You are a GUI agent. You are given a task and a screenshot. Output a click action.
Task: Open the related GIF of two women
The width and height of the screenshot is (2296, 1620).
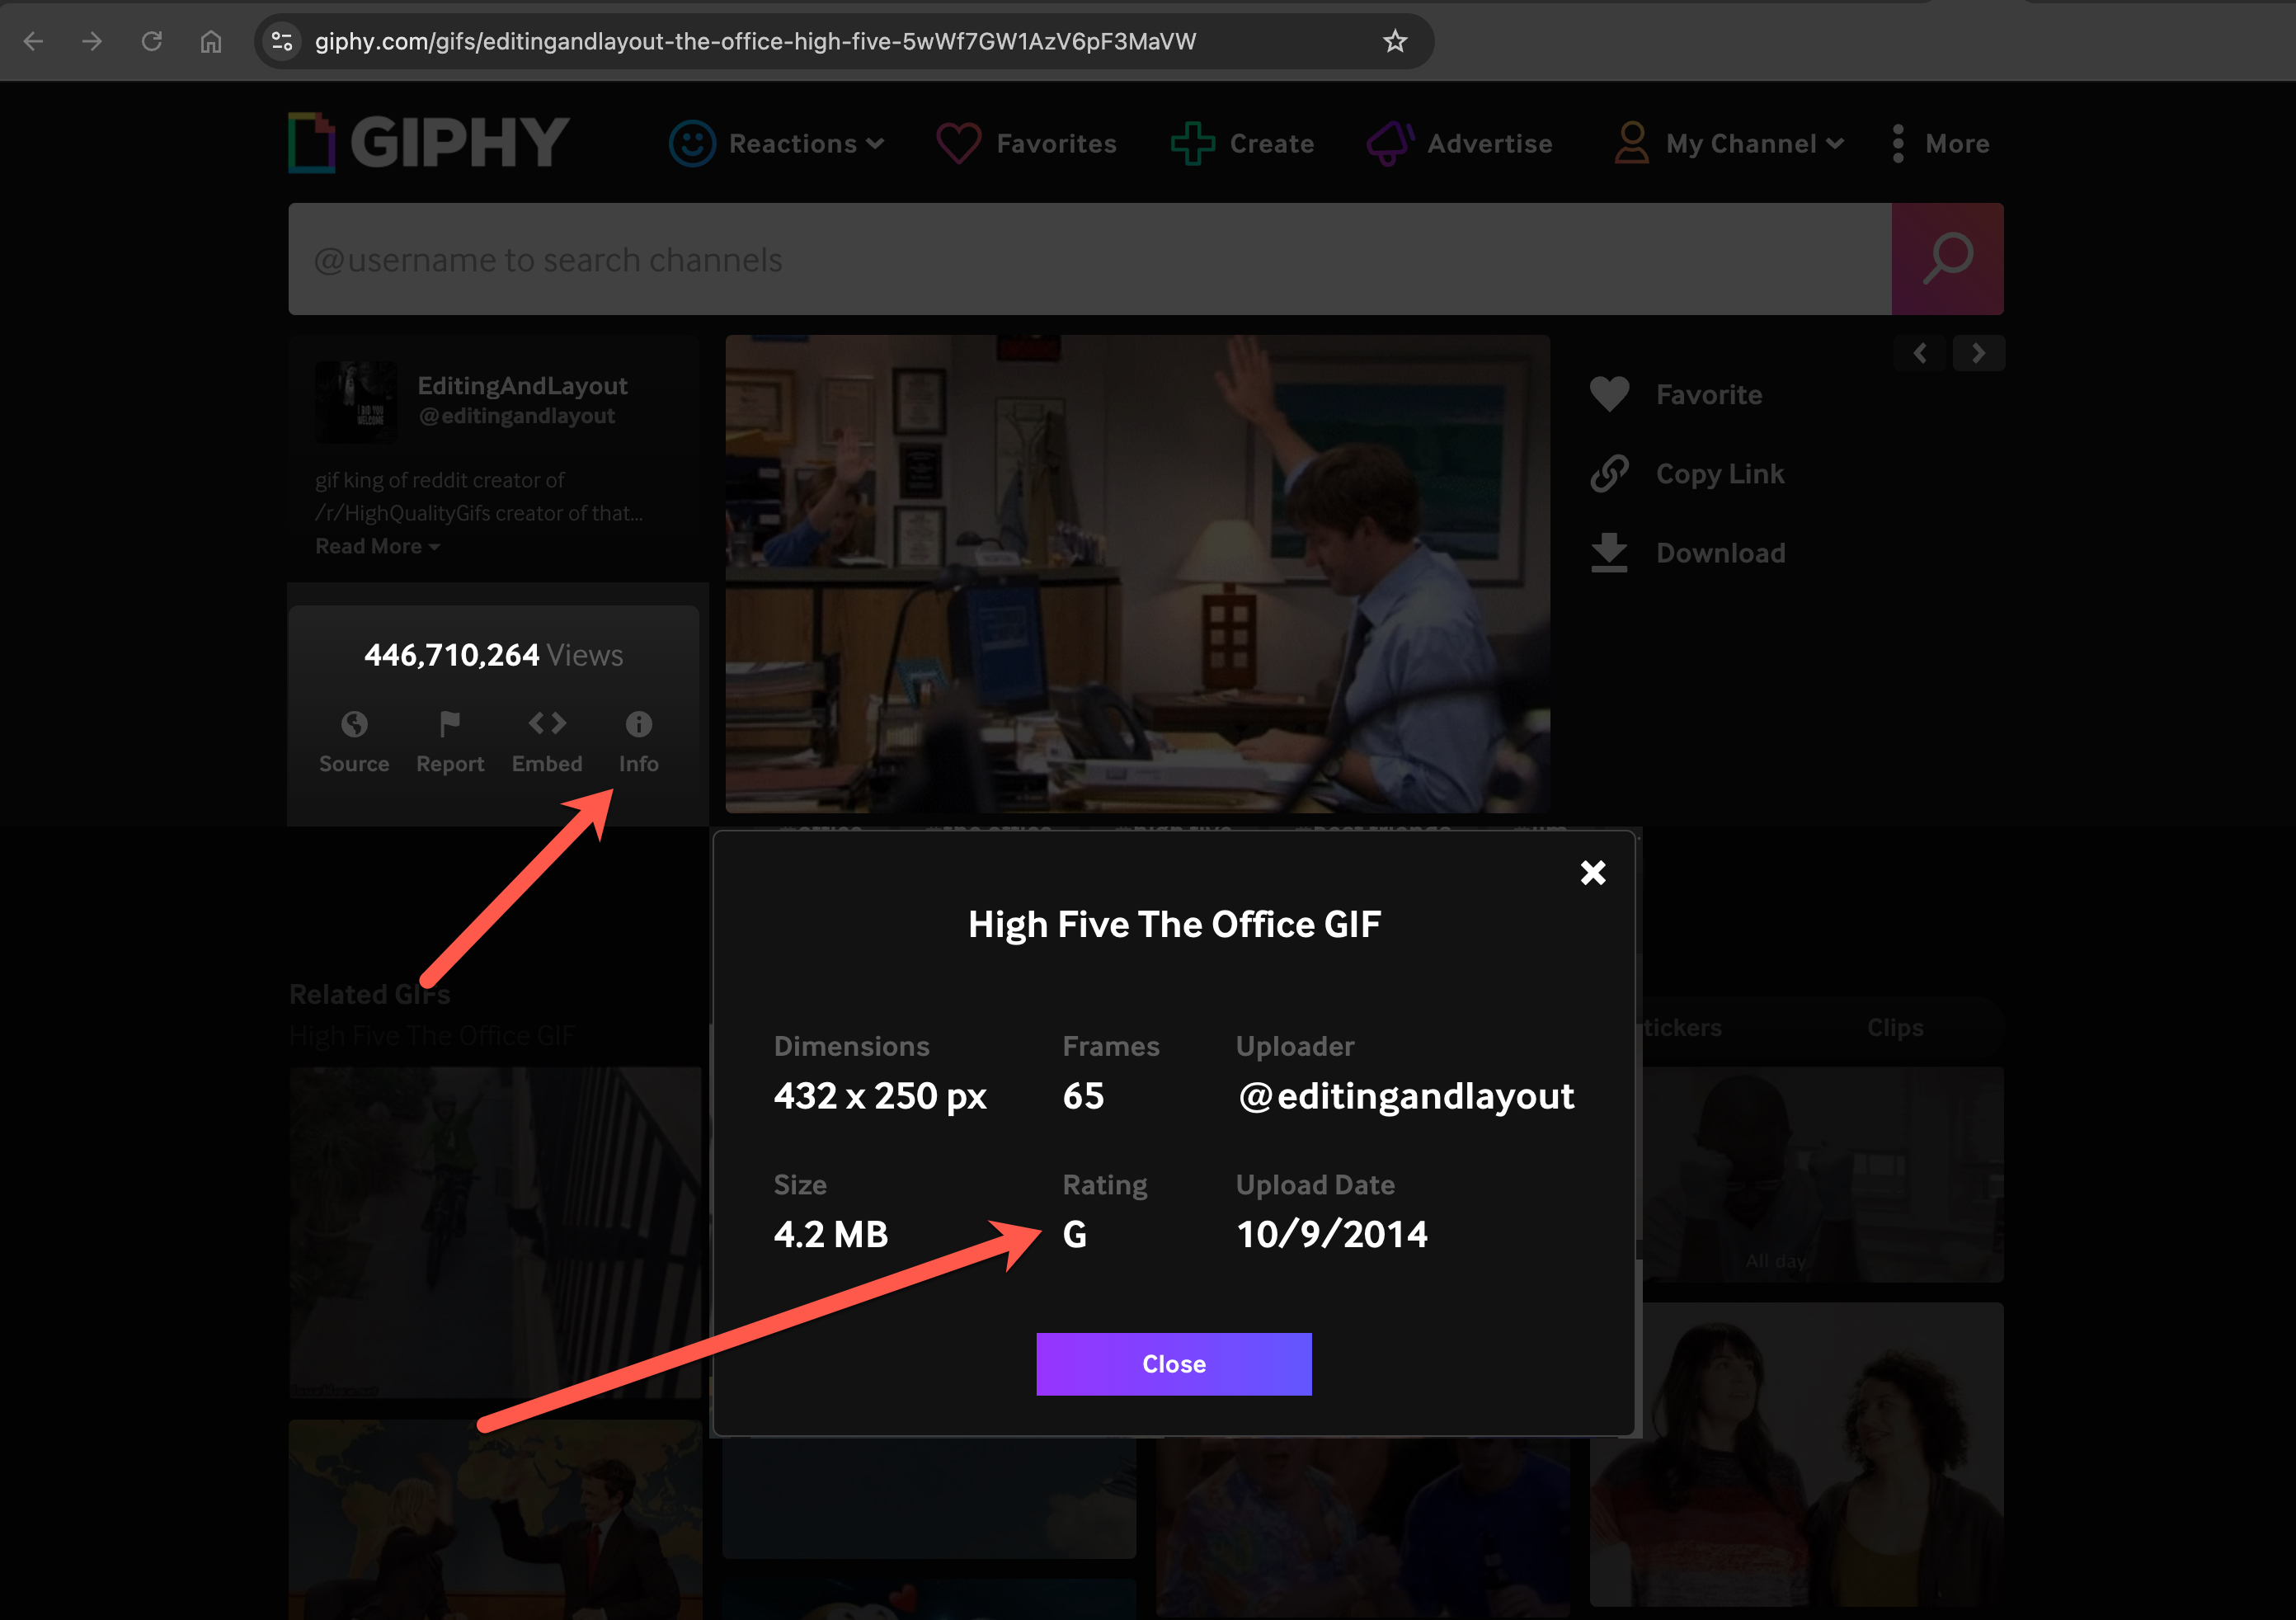tap(1796, 1454)
